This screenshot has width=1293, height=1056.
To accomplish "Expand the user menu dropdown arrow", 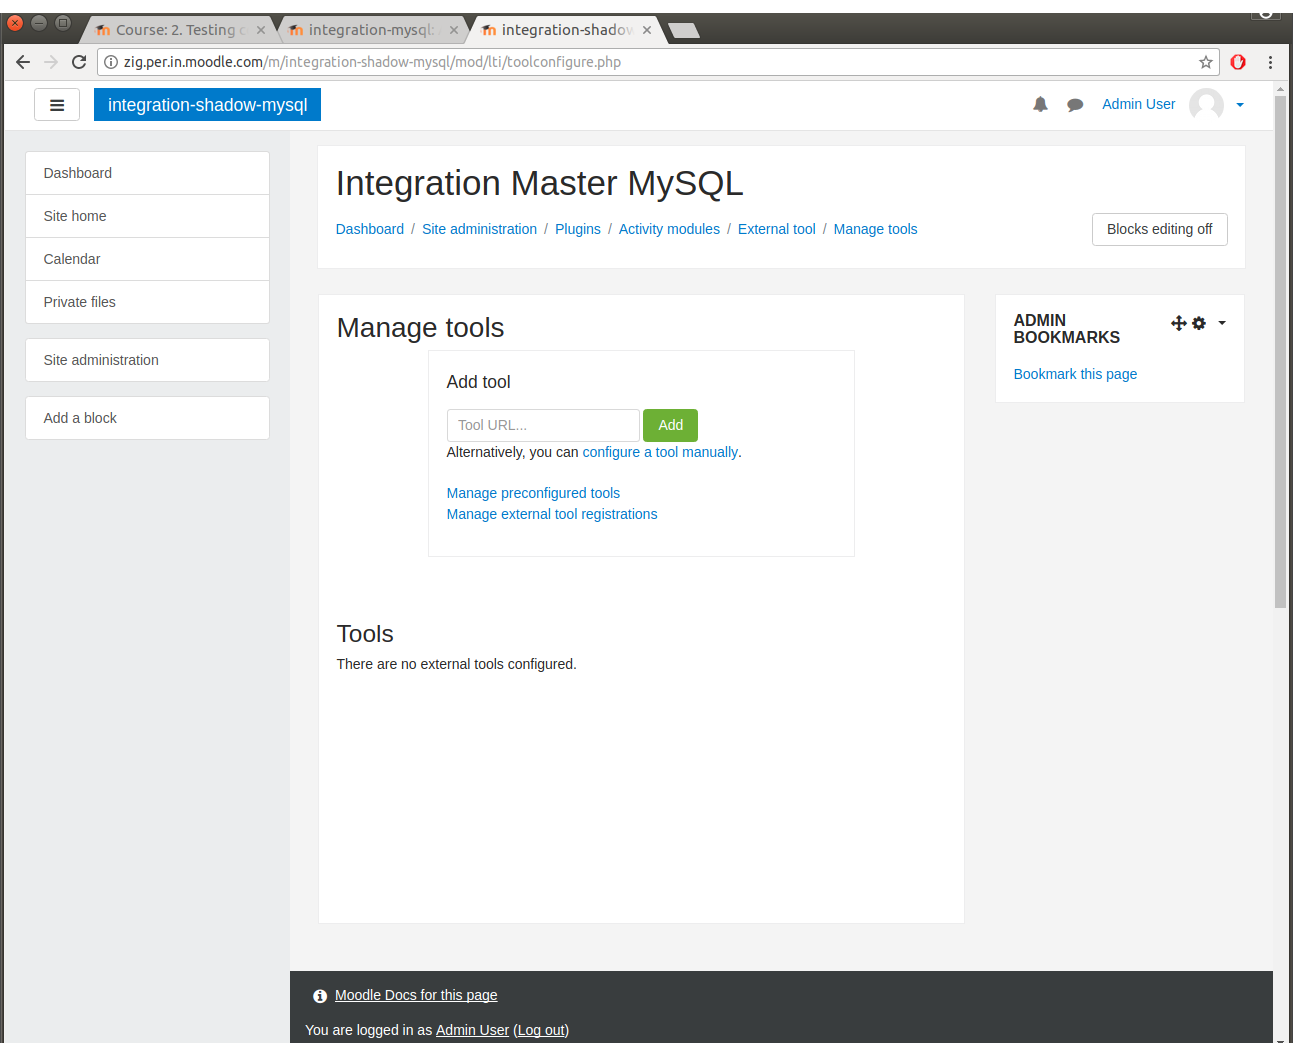I will pos(1240,105).
